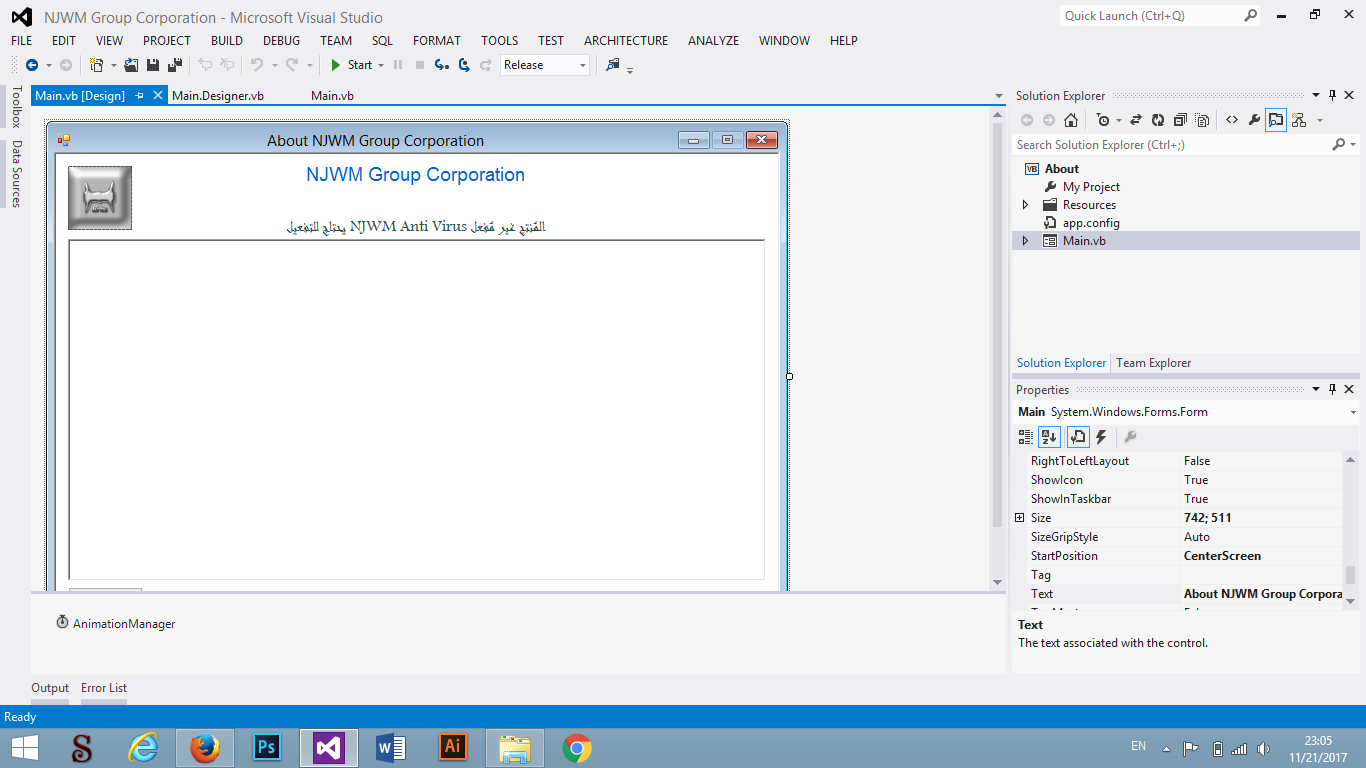Open the ARCHITECTURE menu
This screenshot has width=1366, height=768.
(626, 41)
